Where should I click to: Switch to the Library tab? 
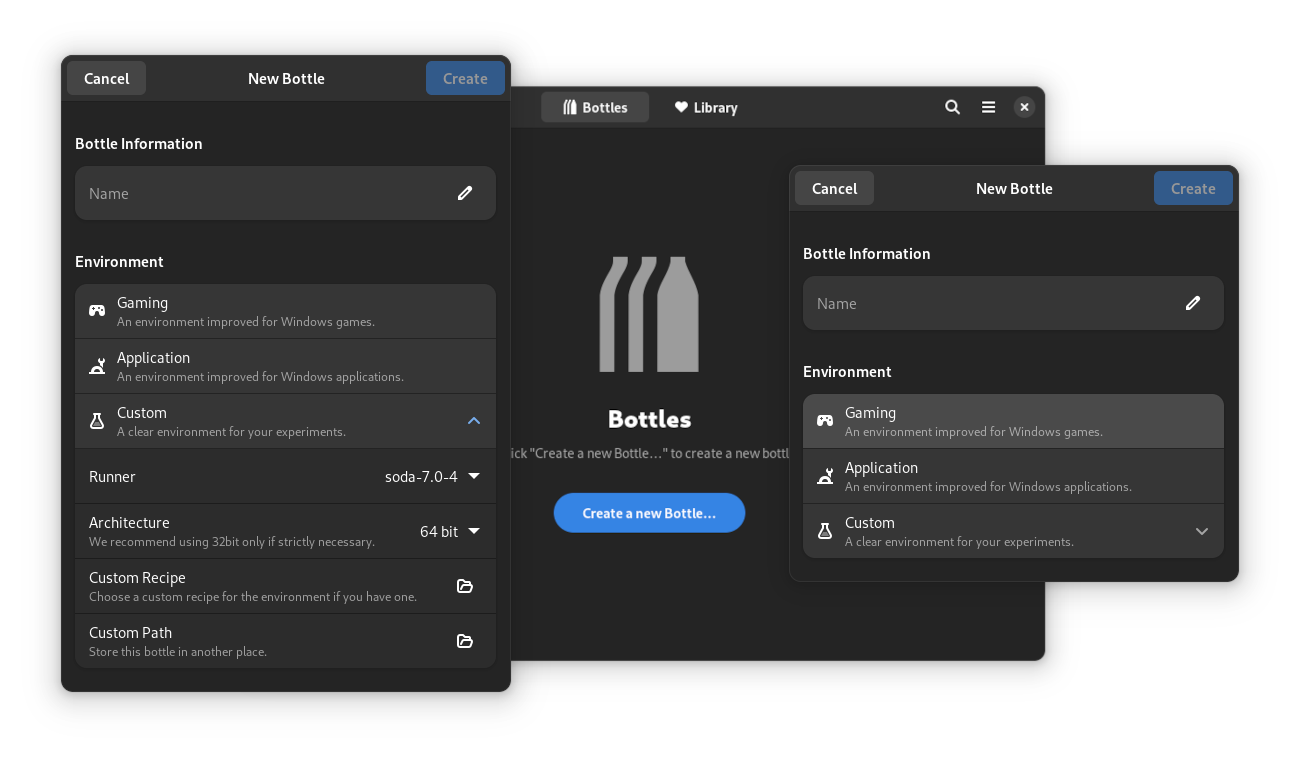point(705,107)
